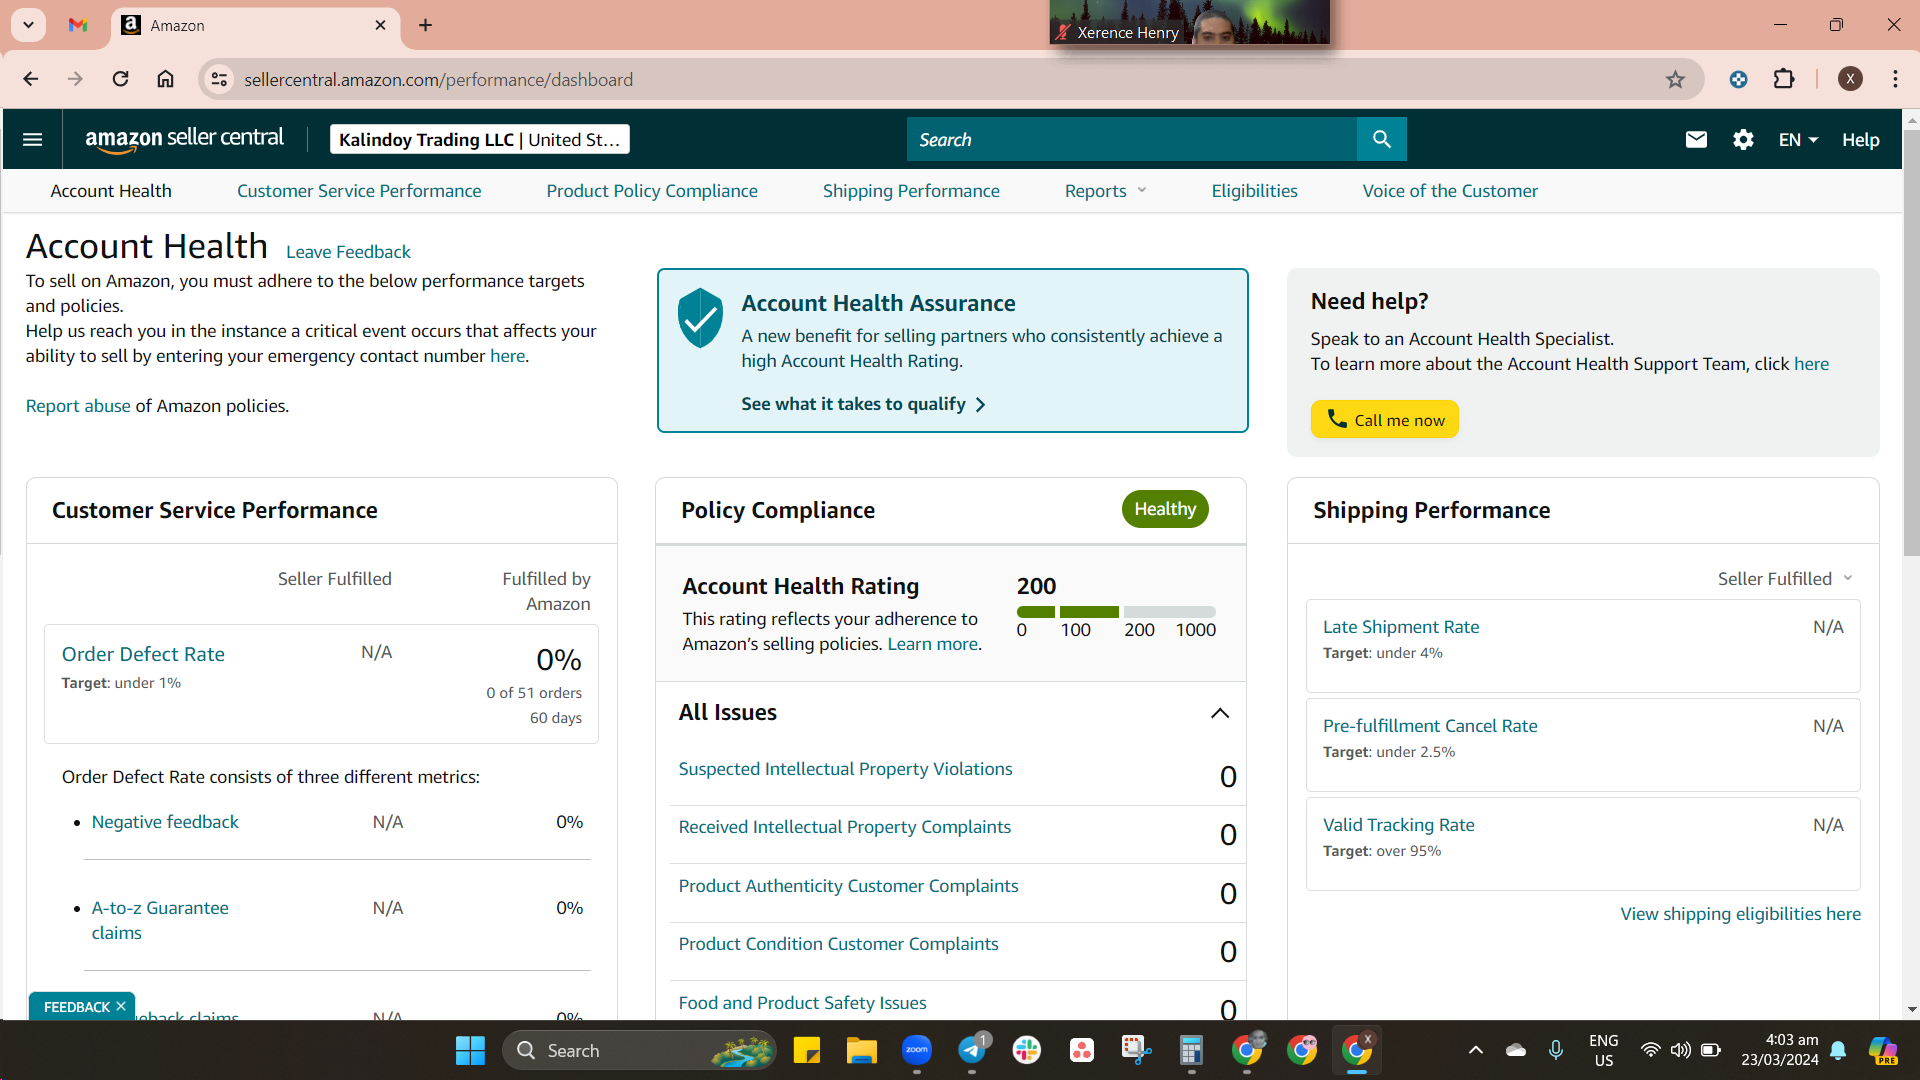View the Late Shipment Rate details
The width and height of the screenshot is (1920, 1080).
pyautogui.click(x=1400, y=627)
